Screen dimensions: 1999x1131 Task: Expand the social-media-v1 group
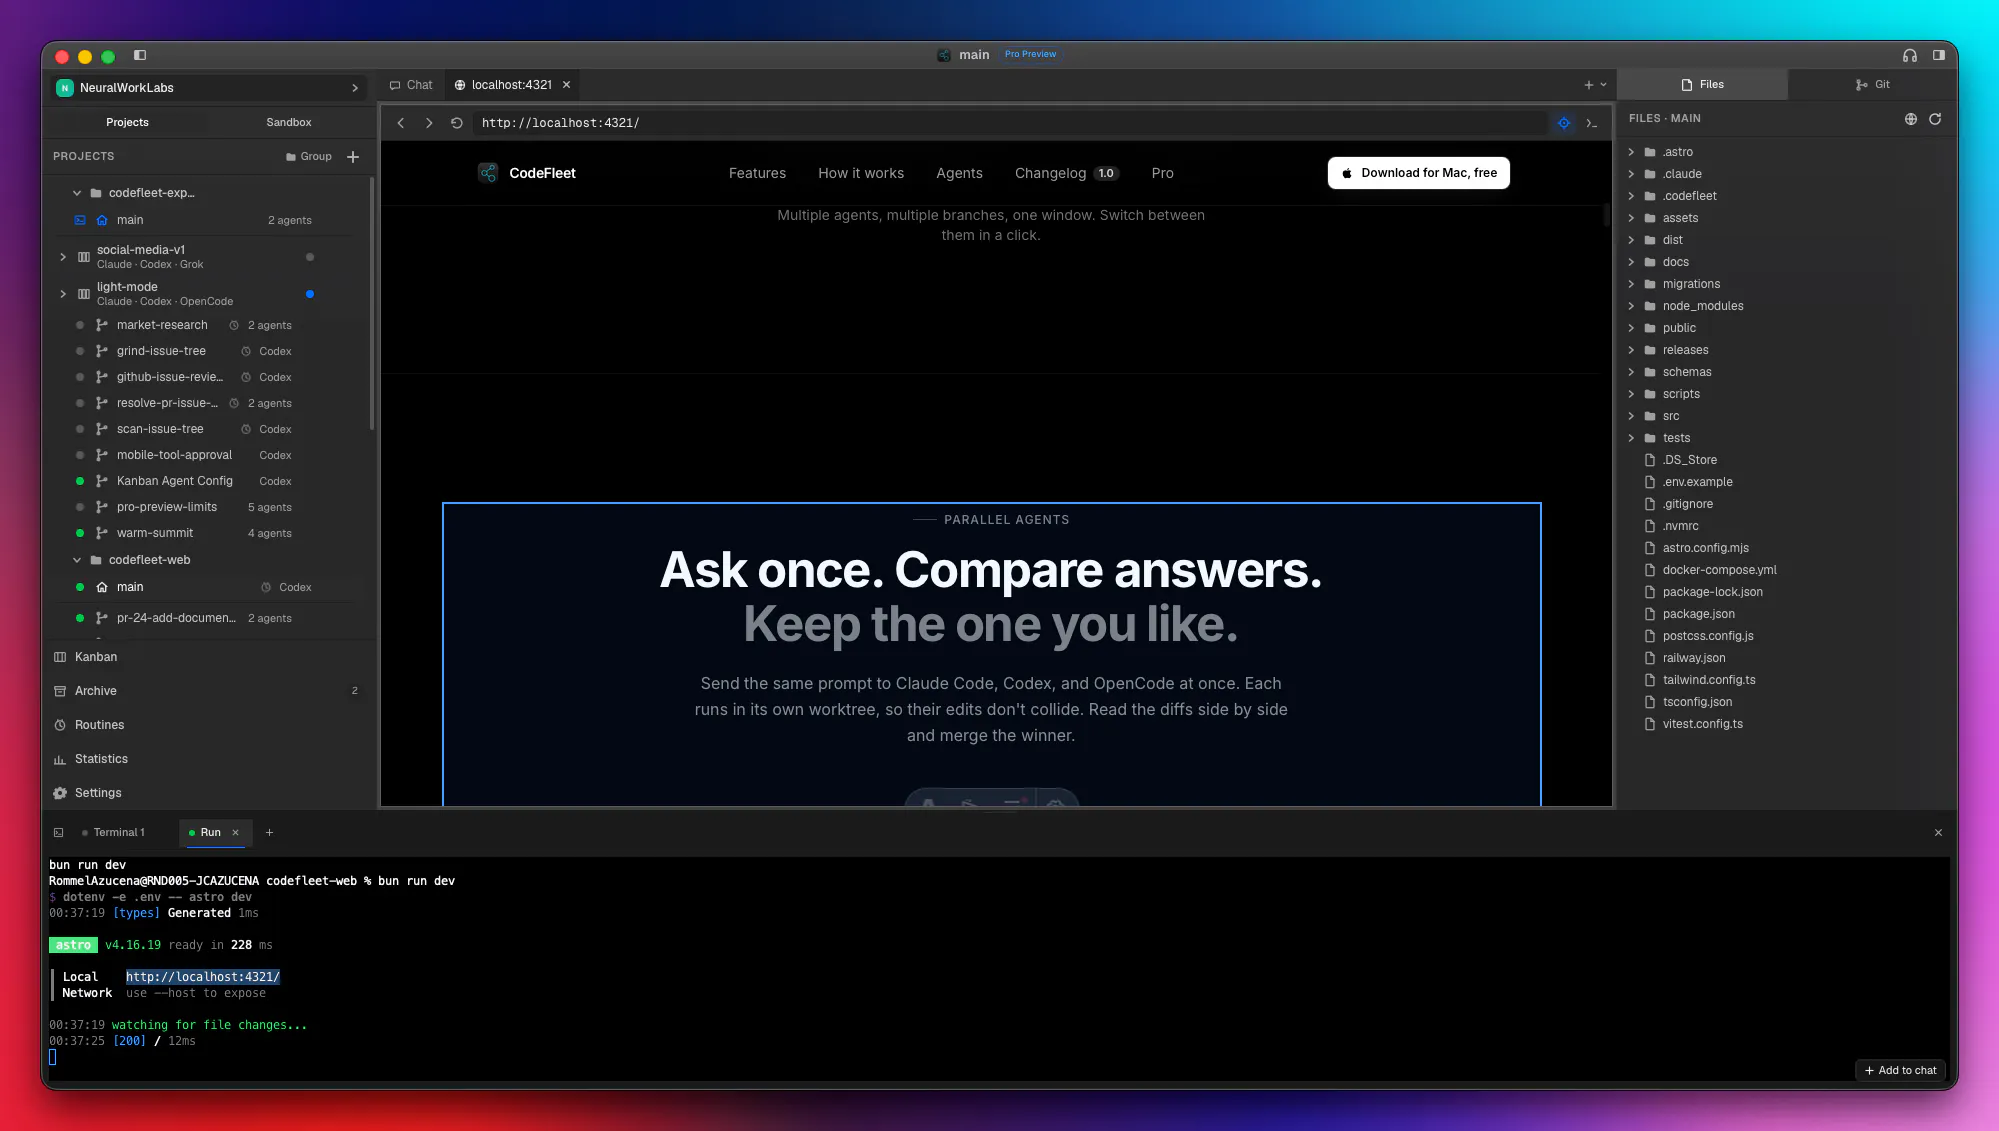pyautogui.click(x=63, y=257)
